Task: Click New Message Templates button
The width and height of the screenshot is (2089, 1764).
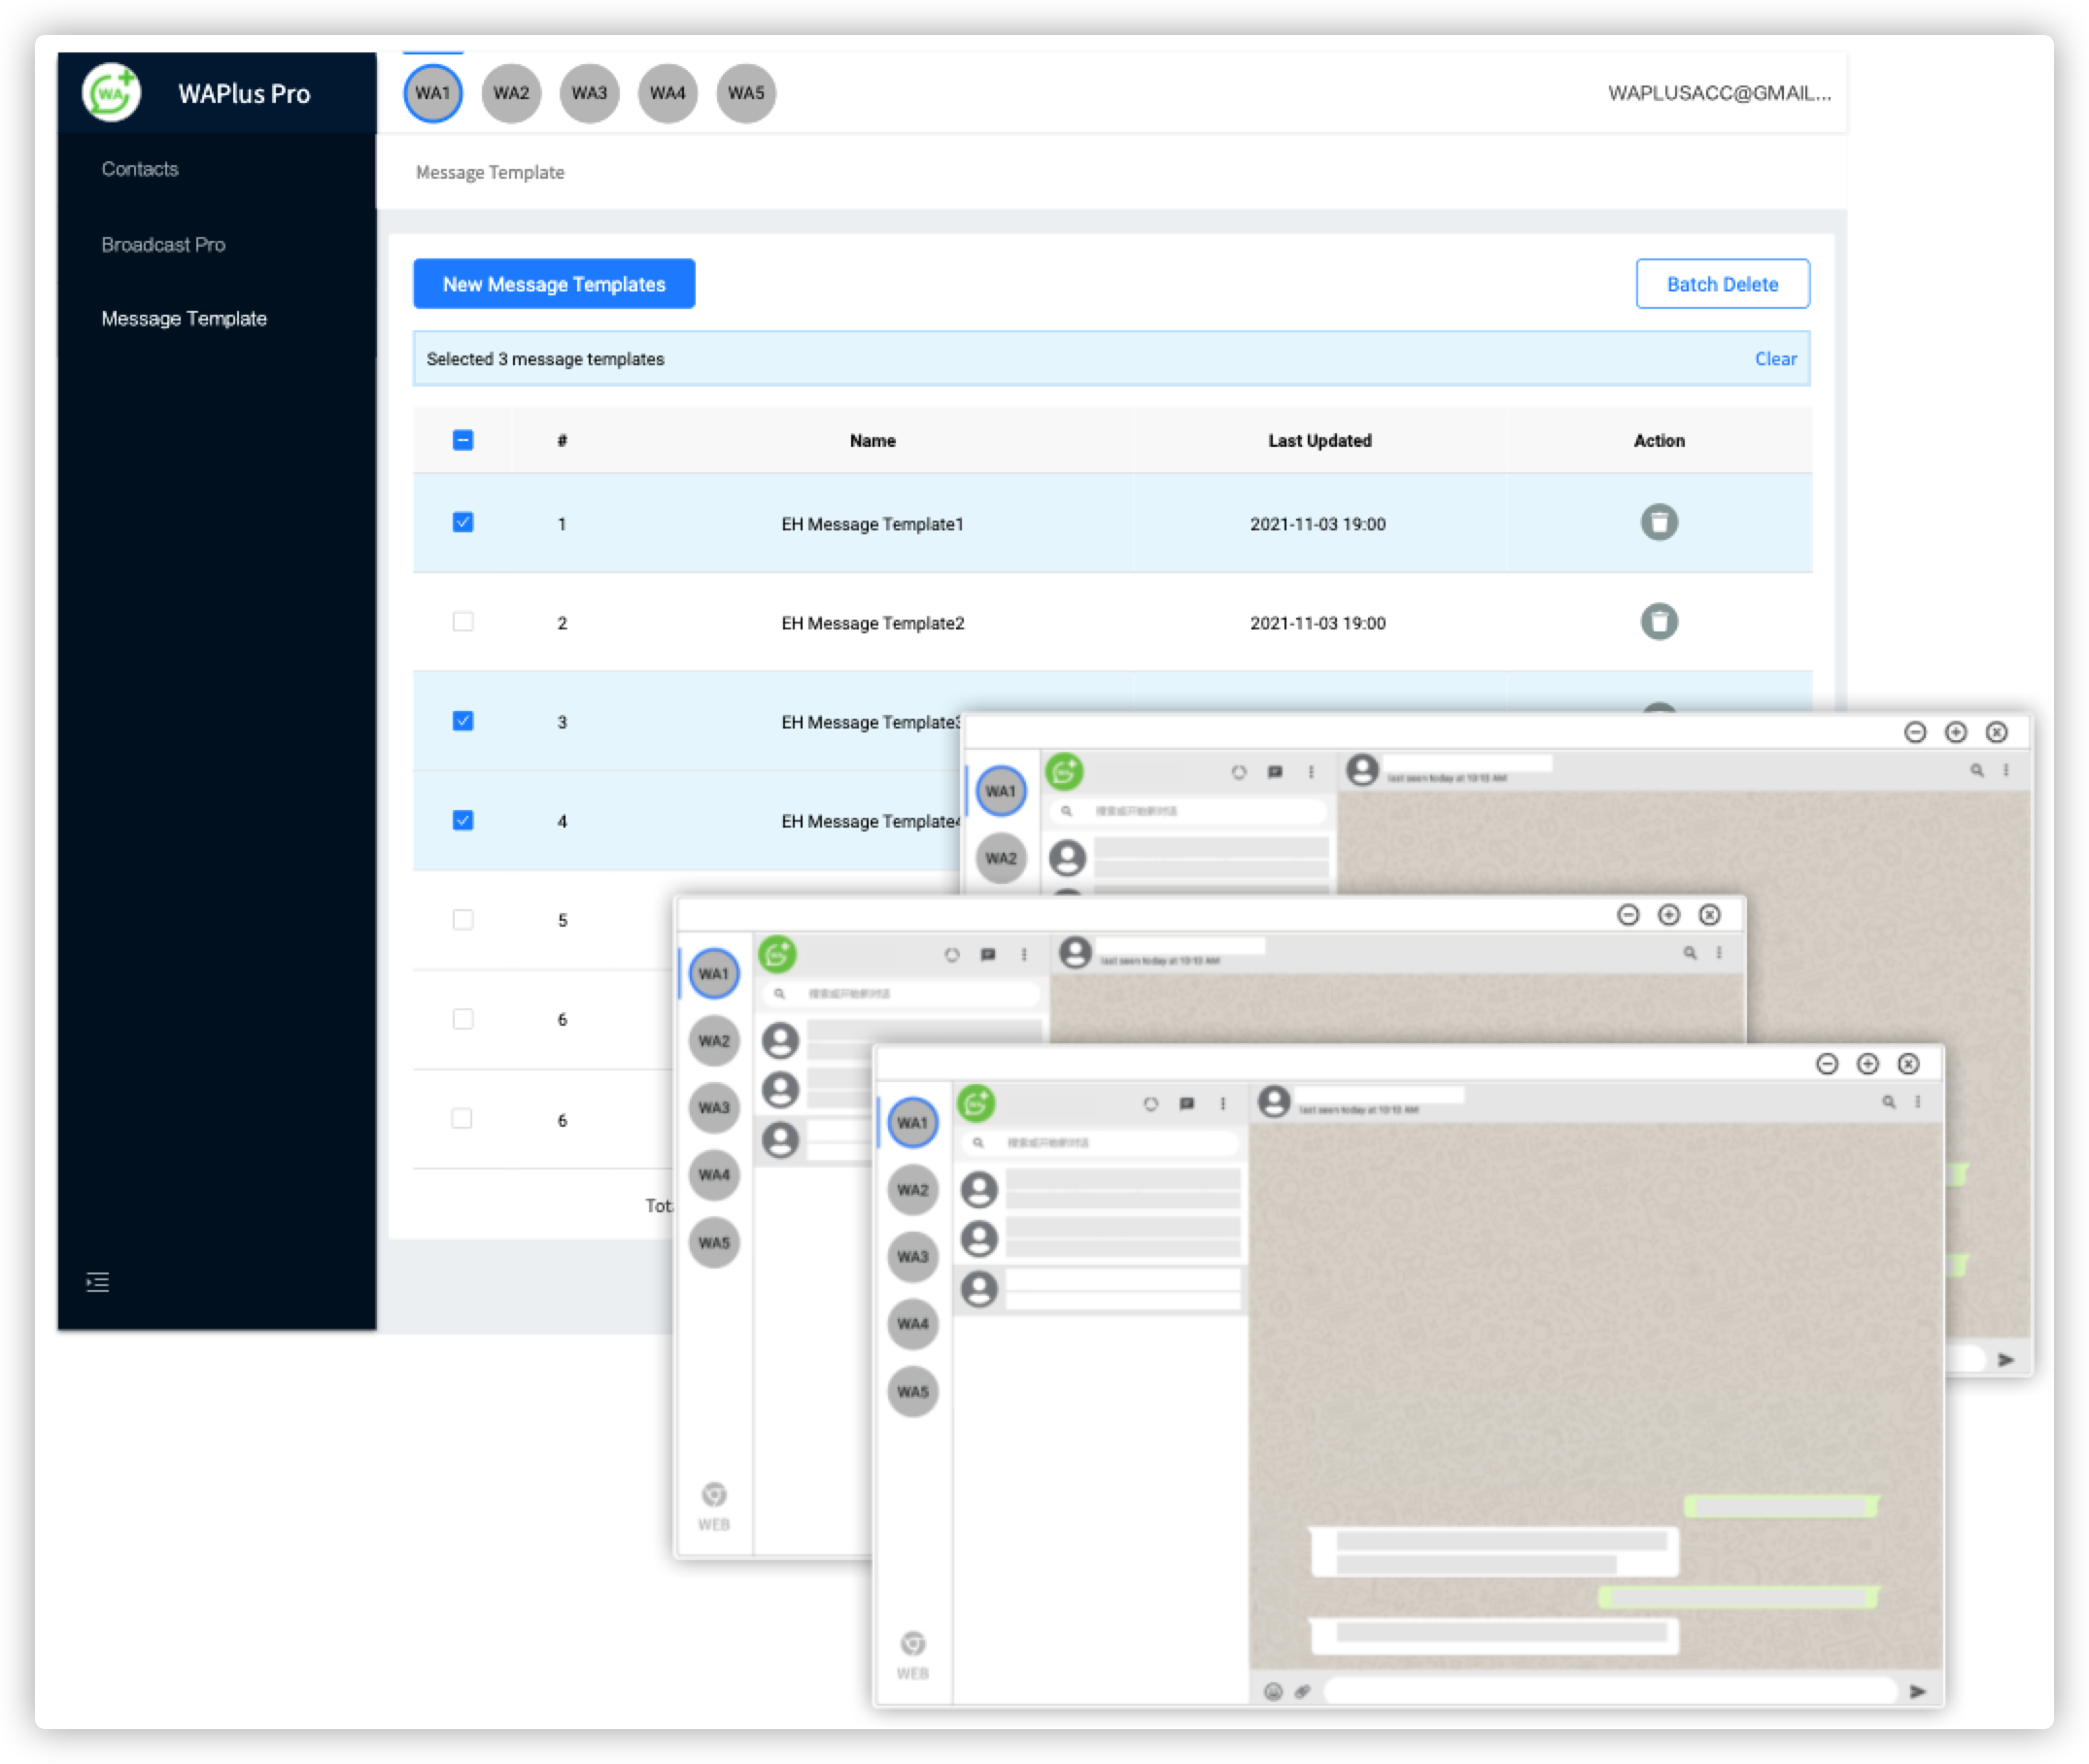Action: 554,284
